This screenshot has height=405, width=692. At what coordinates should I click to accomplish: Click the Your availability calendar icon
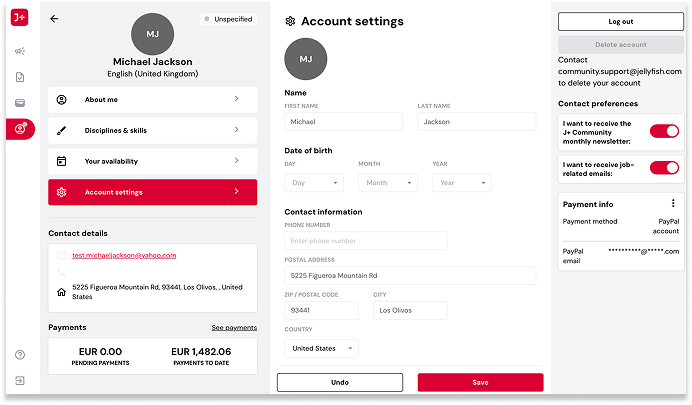[x=62, y=161]
